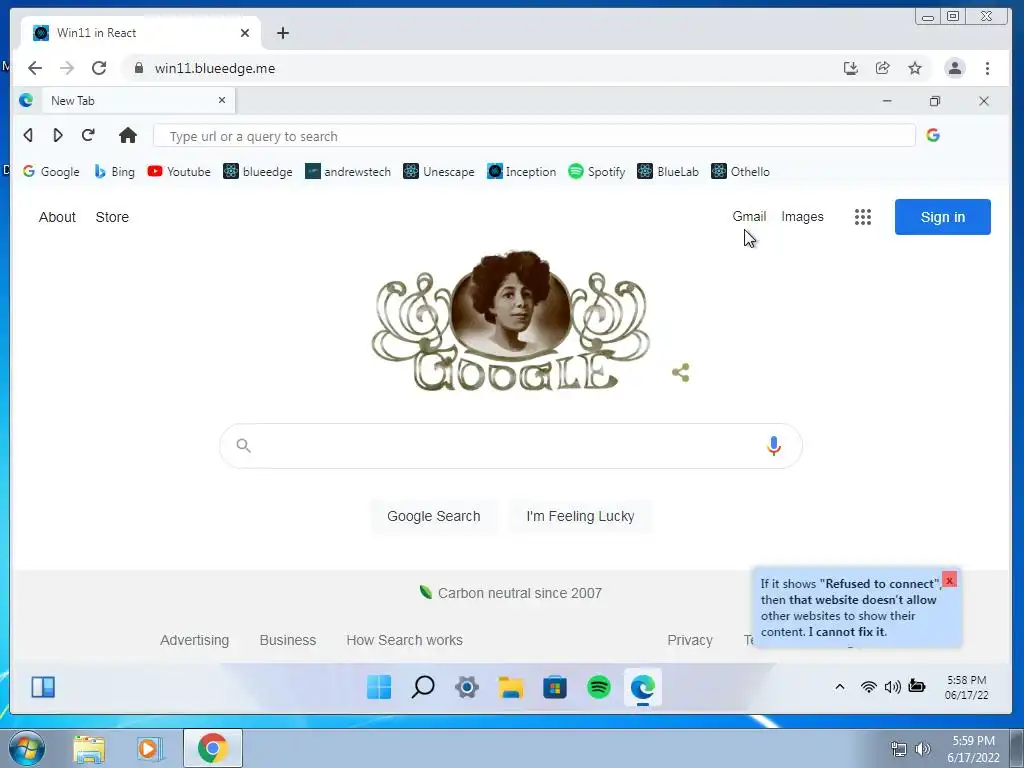Viewport: 1024px width, 768px height.
Task: Open Win11 taskbar search
Action: 423,687
